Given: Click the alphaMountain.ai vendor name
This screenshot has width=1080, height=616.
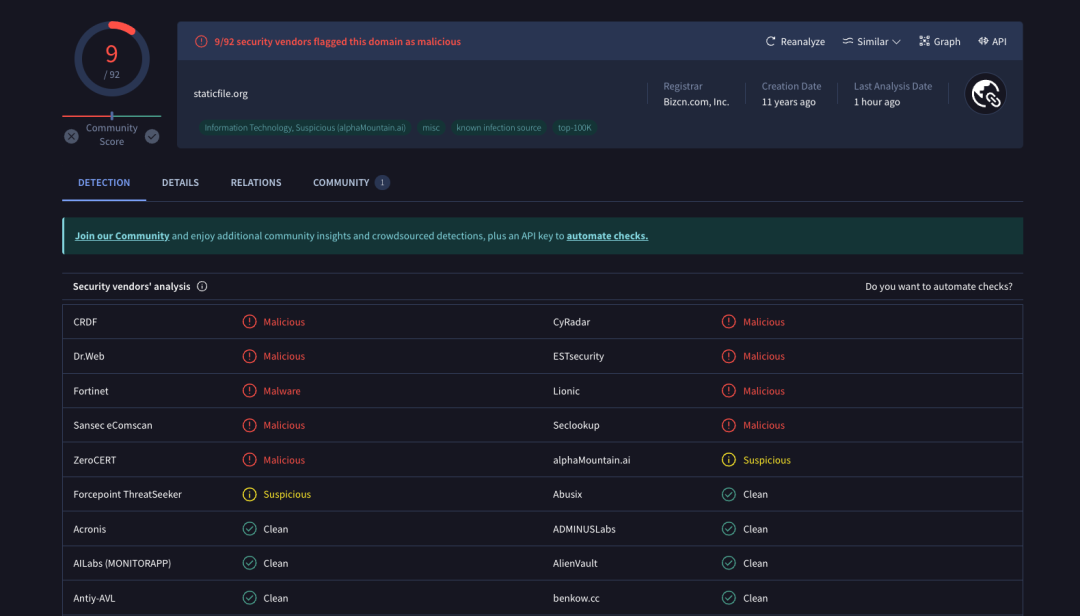Looking at the screenshot, I should pos(592,460).
